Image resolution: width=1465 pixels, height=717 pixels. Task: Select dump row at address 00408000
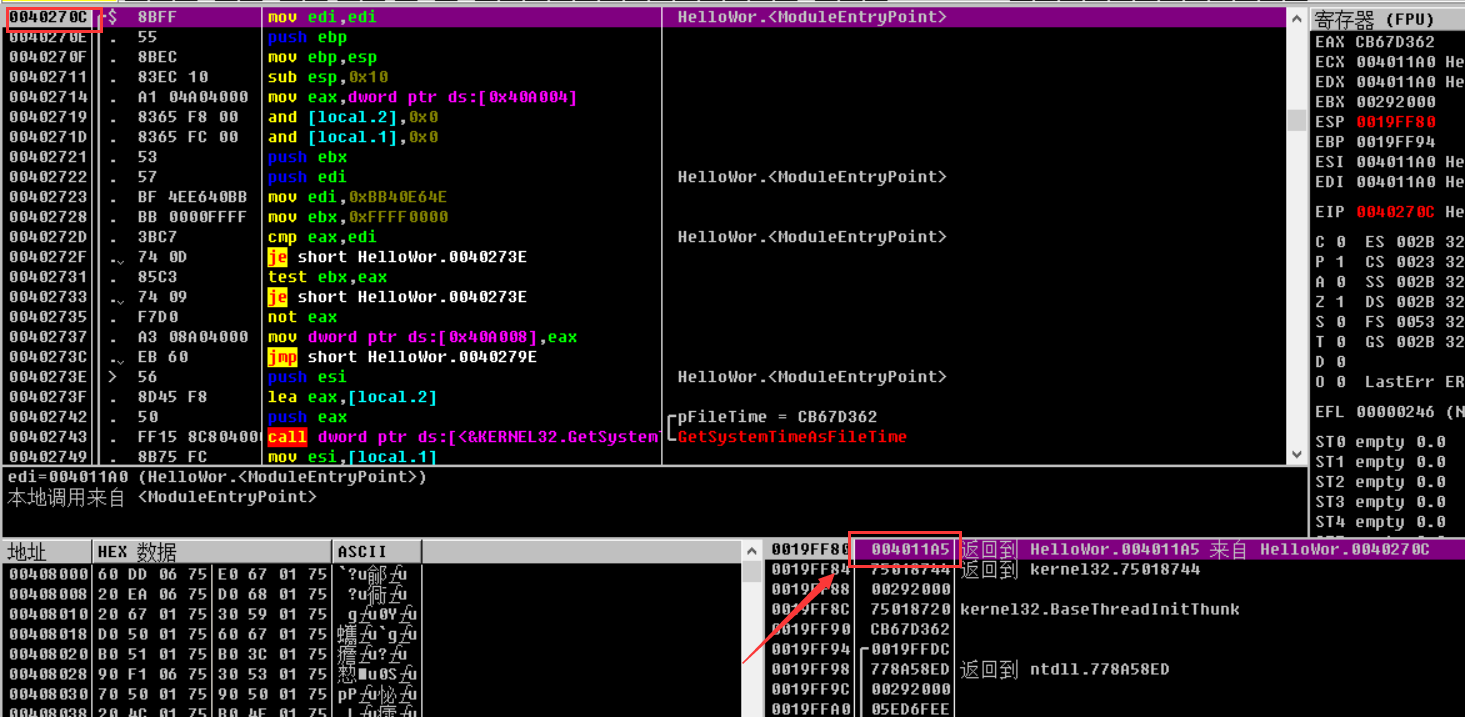click(x=212, y=574)
